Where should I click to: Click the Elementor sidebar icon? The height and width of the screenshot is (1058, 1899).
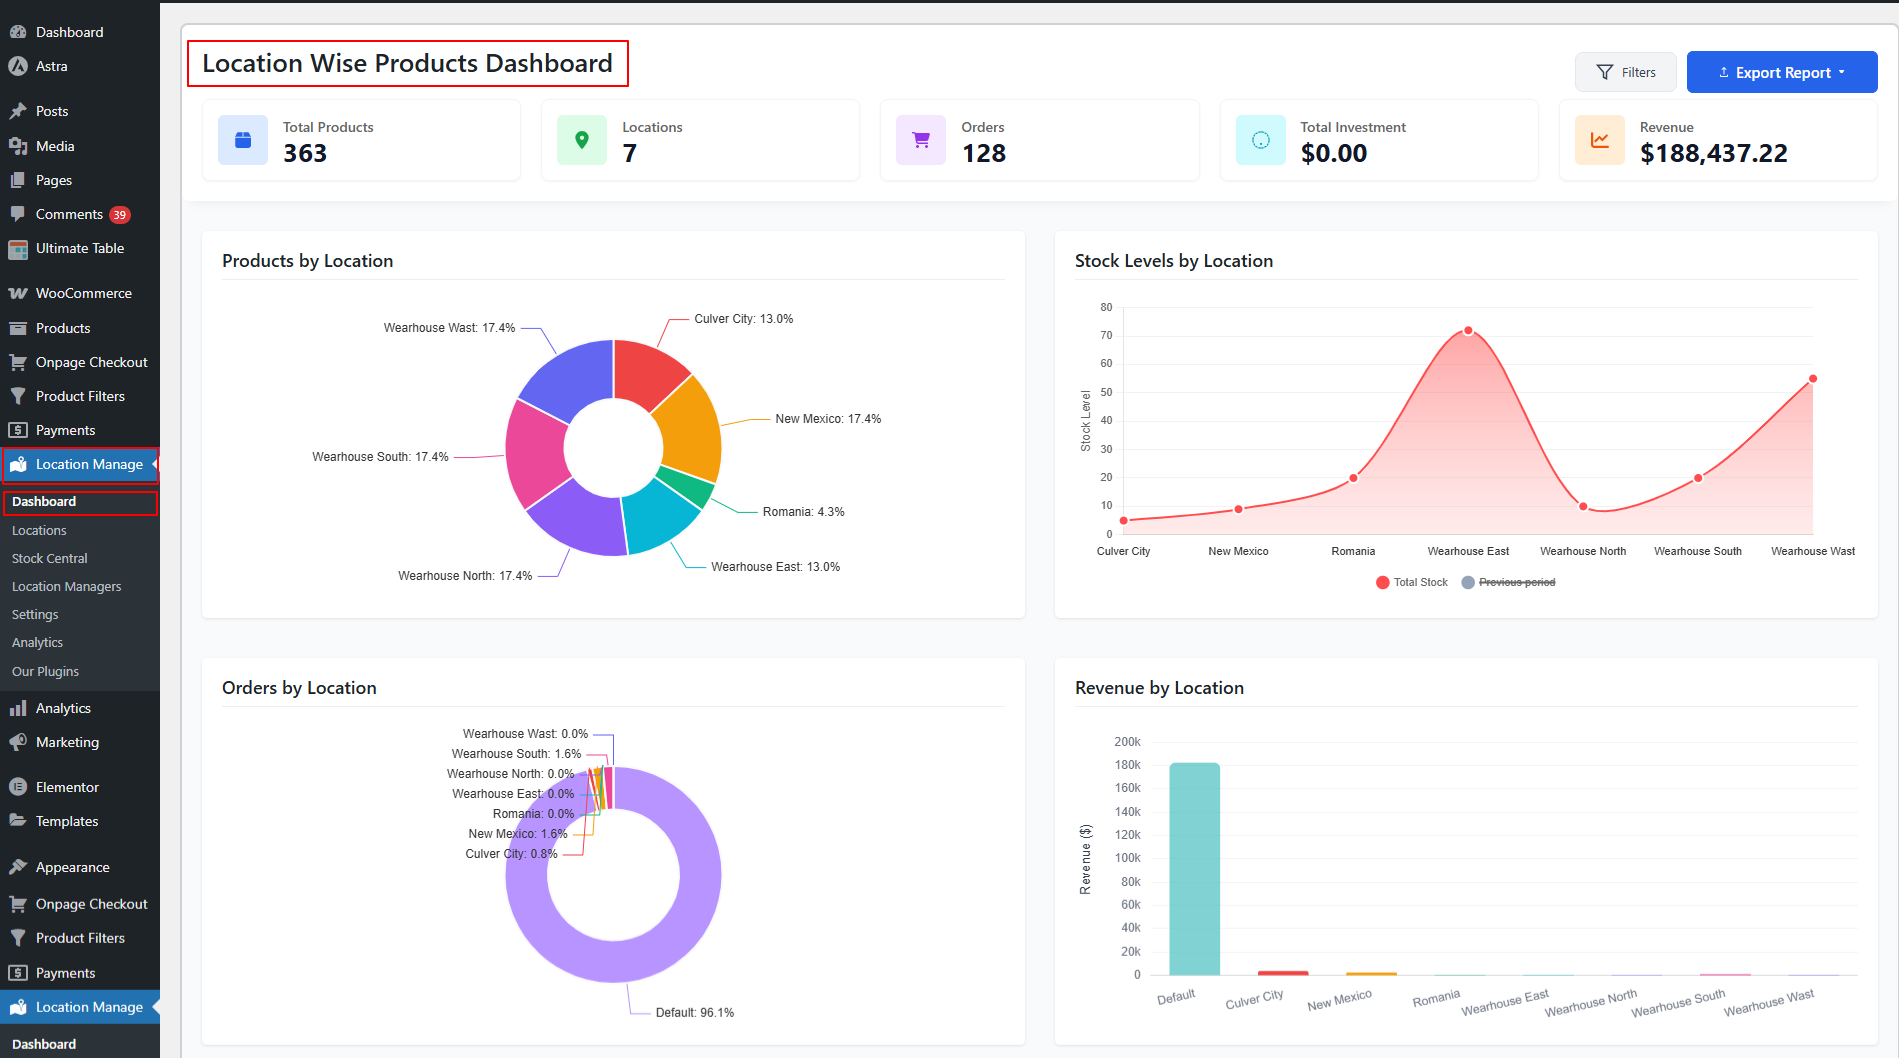click(18, 787)
